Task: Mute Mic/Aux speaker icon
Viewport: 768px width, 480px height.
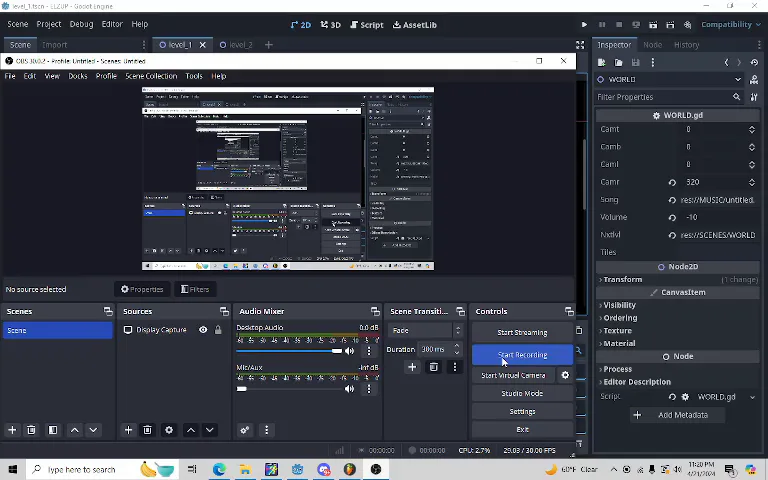Action: click(x=350, y=388)
